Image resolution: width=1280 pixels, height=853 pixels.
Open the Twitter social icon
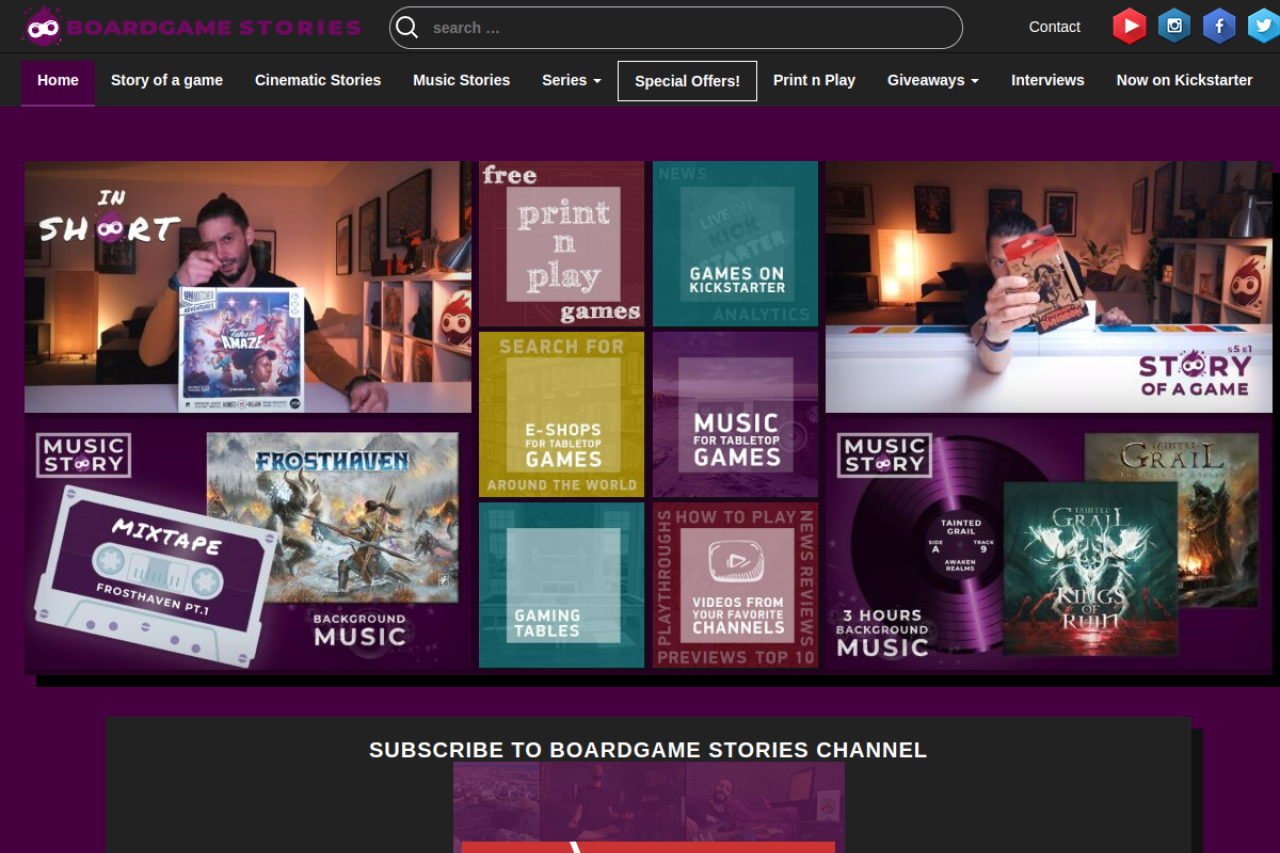click(x=1263, y=26)
